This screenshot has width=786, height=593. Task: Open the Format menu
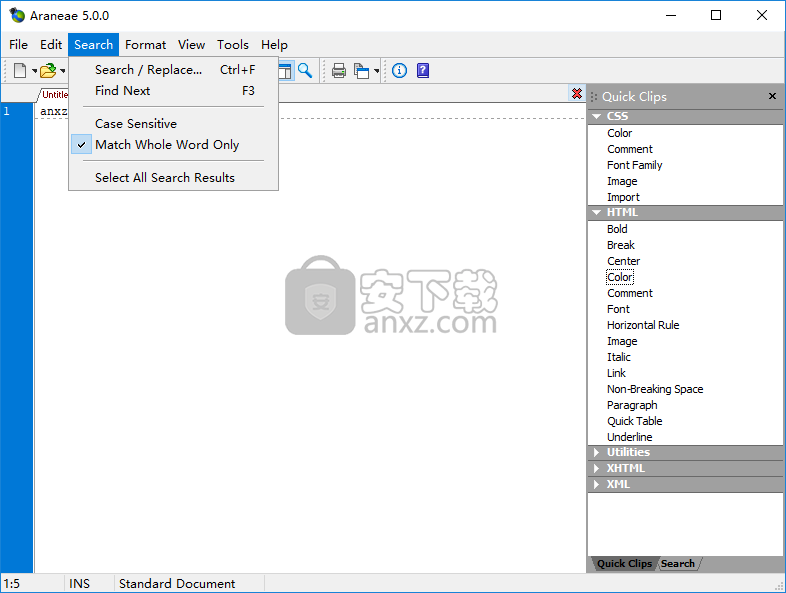(145, 45)
